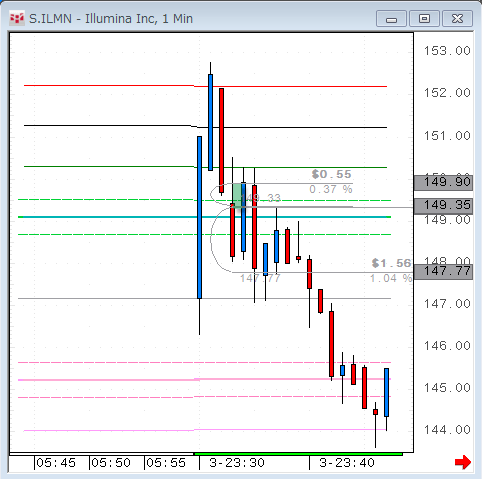Click the chart app icon in title bar
The width and height of the screenshot is (482, 479).
click(x=17, y=18)
